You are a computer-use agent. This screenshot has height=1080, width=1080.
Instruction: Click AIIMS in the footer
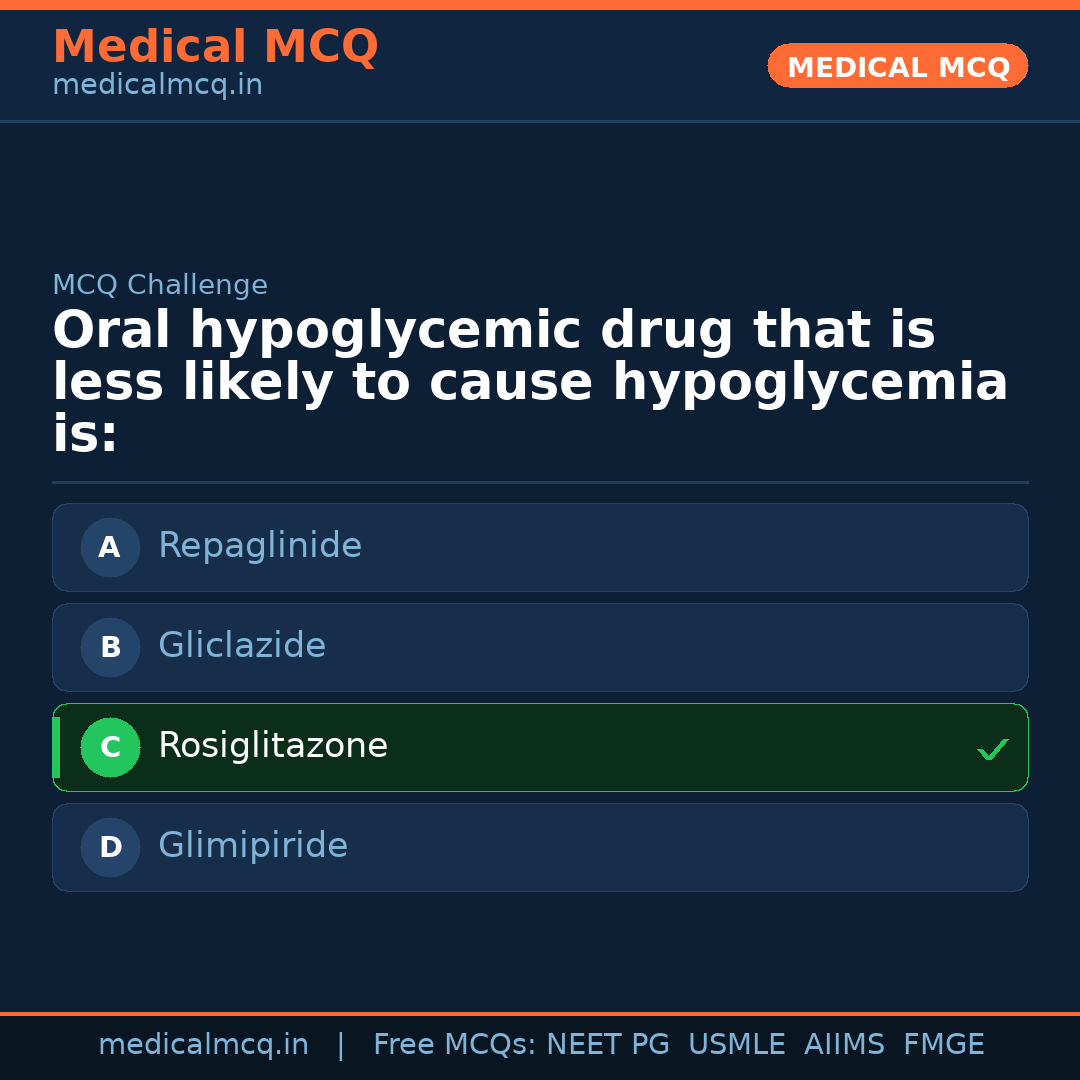(x=844, y=1045)
